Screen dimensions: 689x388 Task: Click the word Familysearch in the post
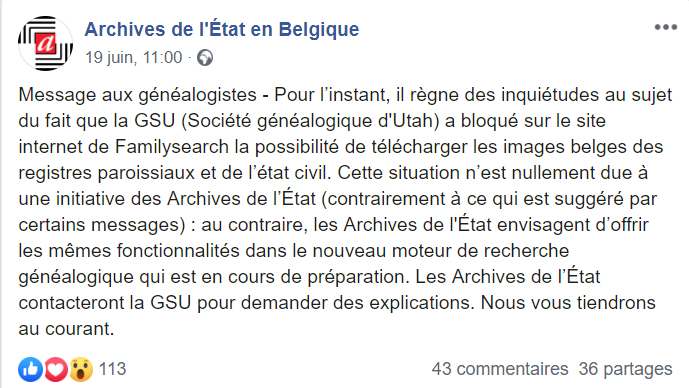[172, 147]
